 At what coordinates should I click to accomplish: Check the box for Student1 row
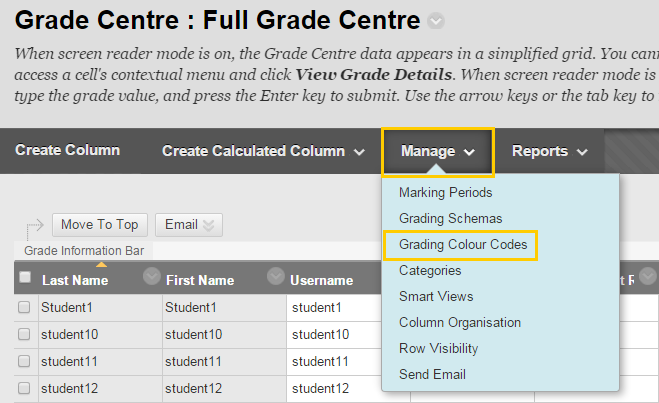[25, 308]
